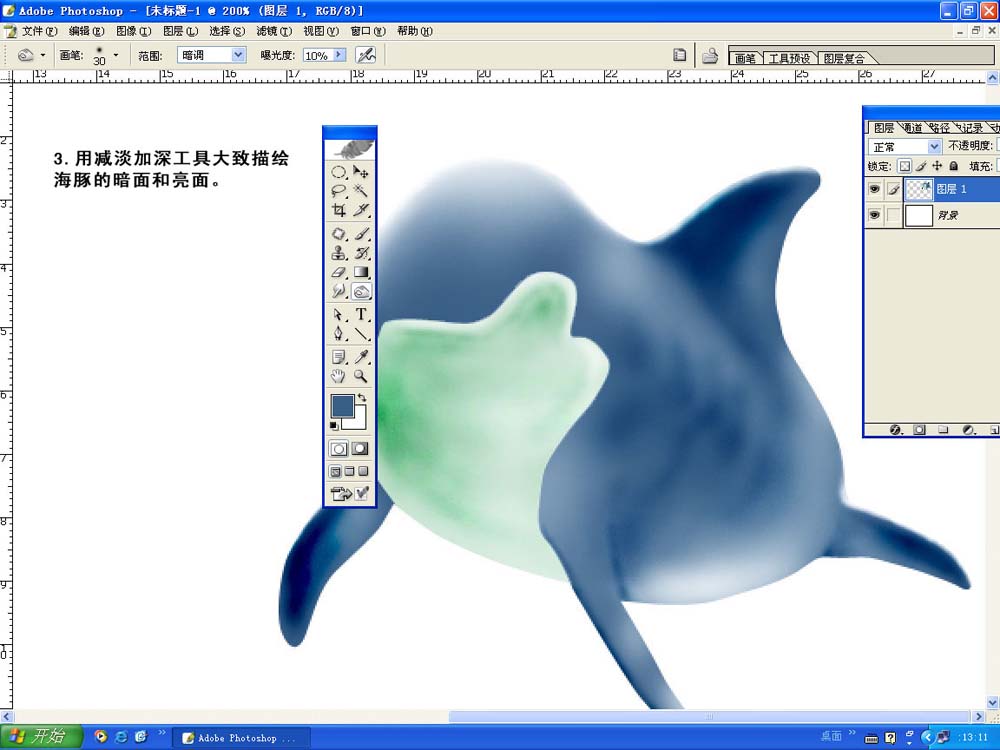Pick the Path Selection arrow tool

point(339,314)
